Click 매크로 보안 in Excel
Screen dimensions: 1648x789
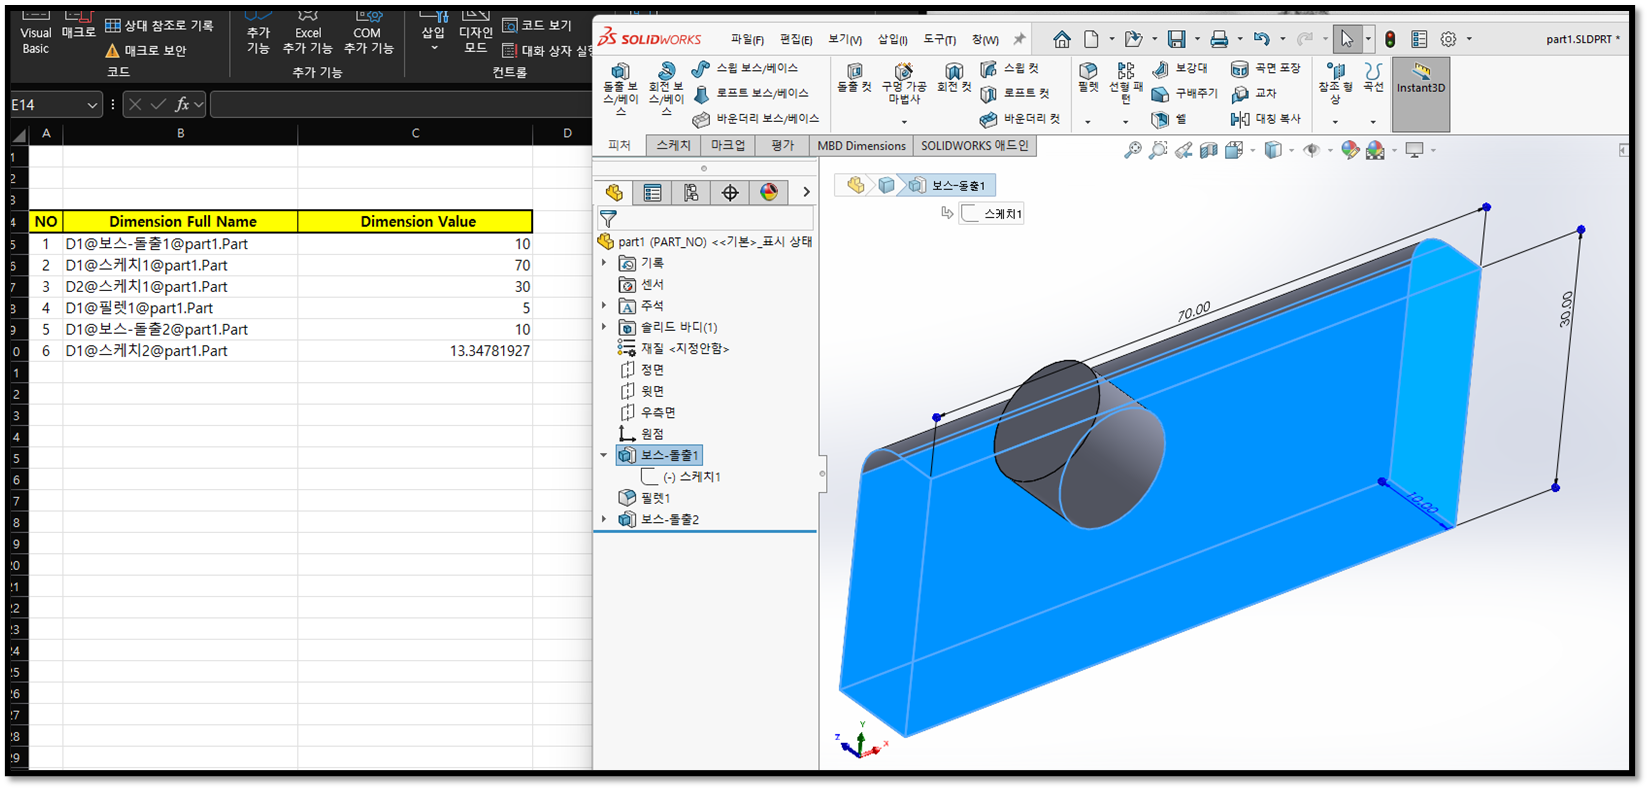[145, 51]
